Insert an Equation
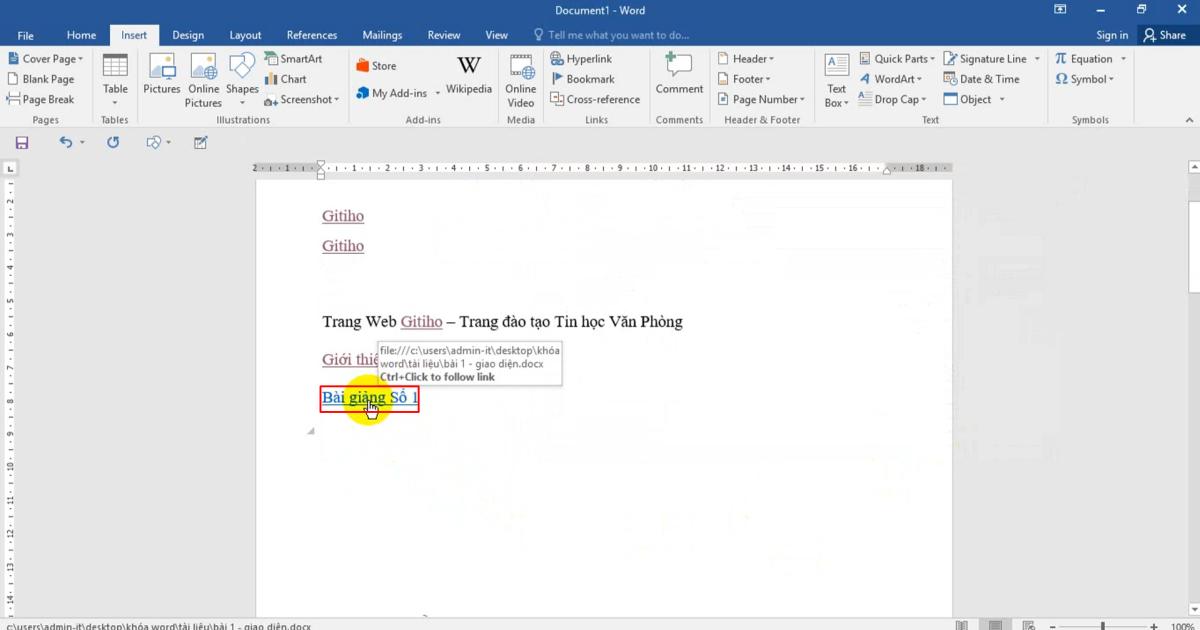The image size is (1200, 630). tap(1088, 58)
